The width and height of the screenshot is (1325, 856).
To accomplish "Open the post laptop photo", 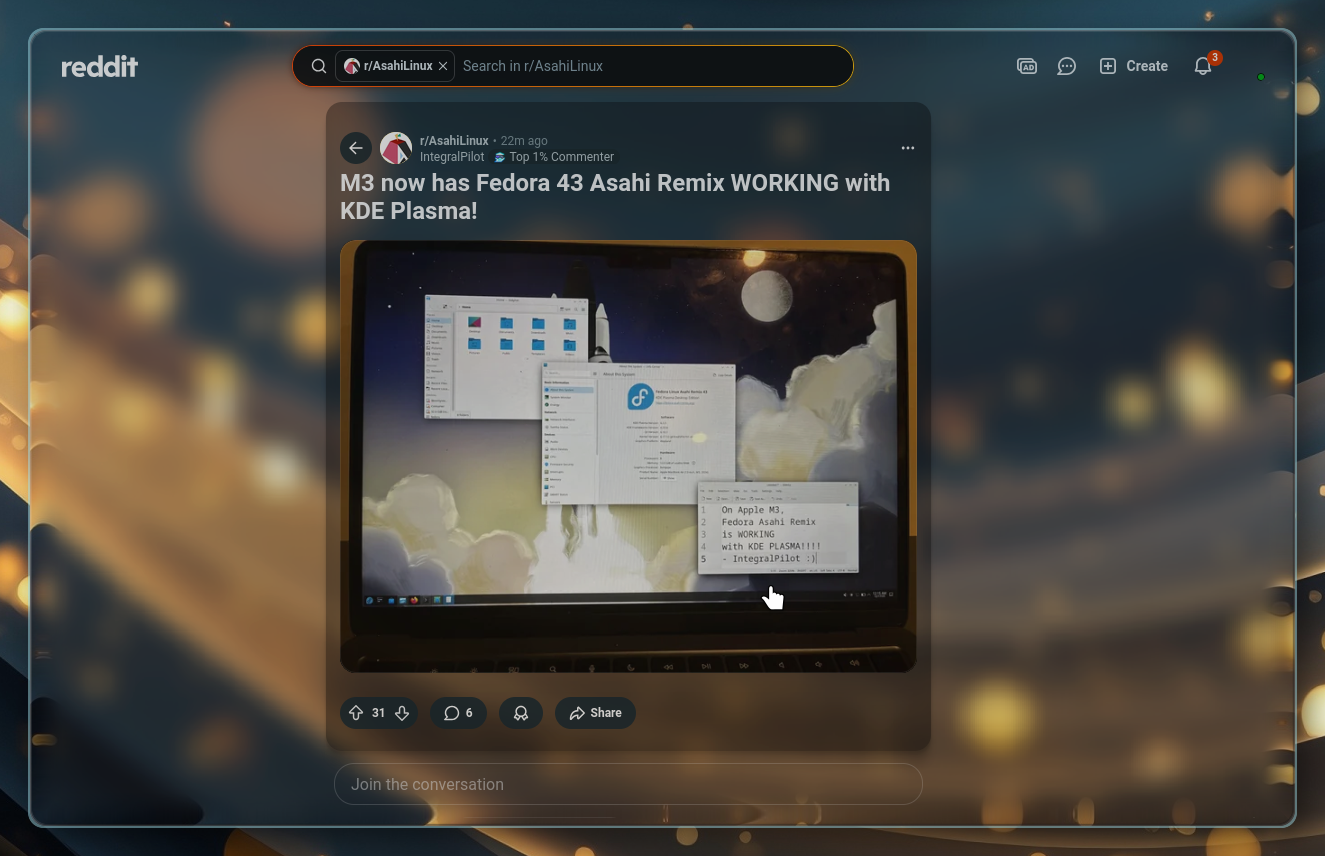I will pos(628,456).
